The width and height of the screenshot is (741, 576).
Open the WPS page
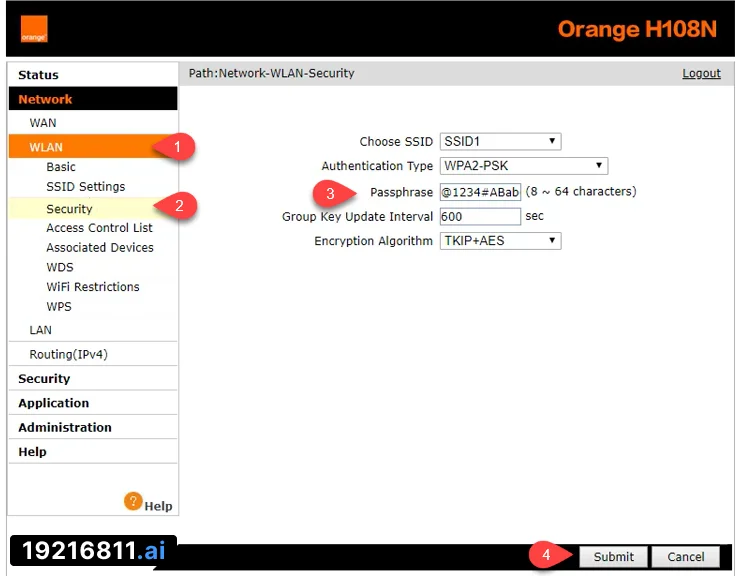59,307
